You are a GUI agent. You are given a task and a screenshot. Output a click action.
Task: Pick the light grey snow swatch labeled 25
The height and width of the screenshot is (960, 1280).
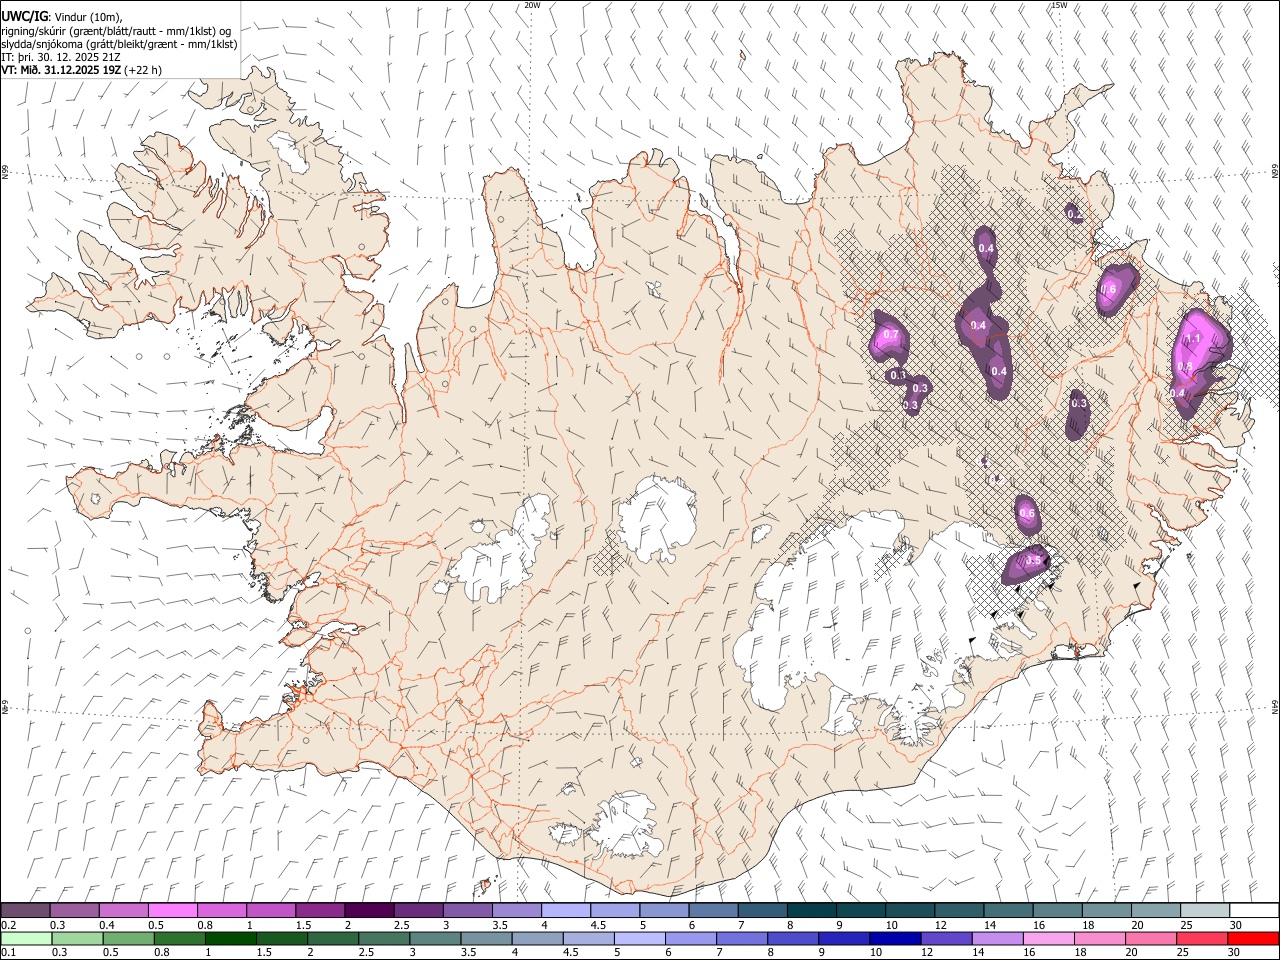(1206, 911)
